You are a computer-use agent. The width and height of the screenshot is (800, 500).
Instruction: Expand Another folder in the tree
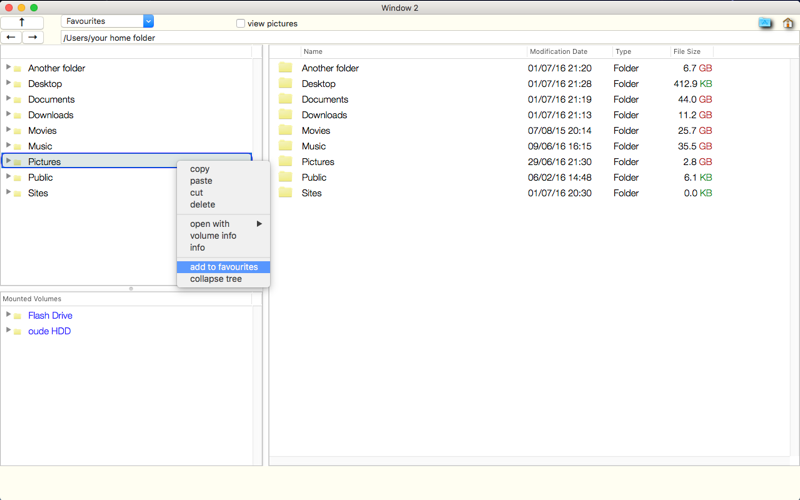[8, 67]
